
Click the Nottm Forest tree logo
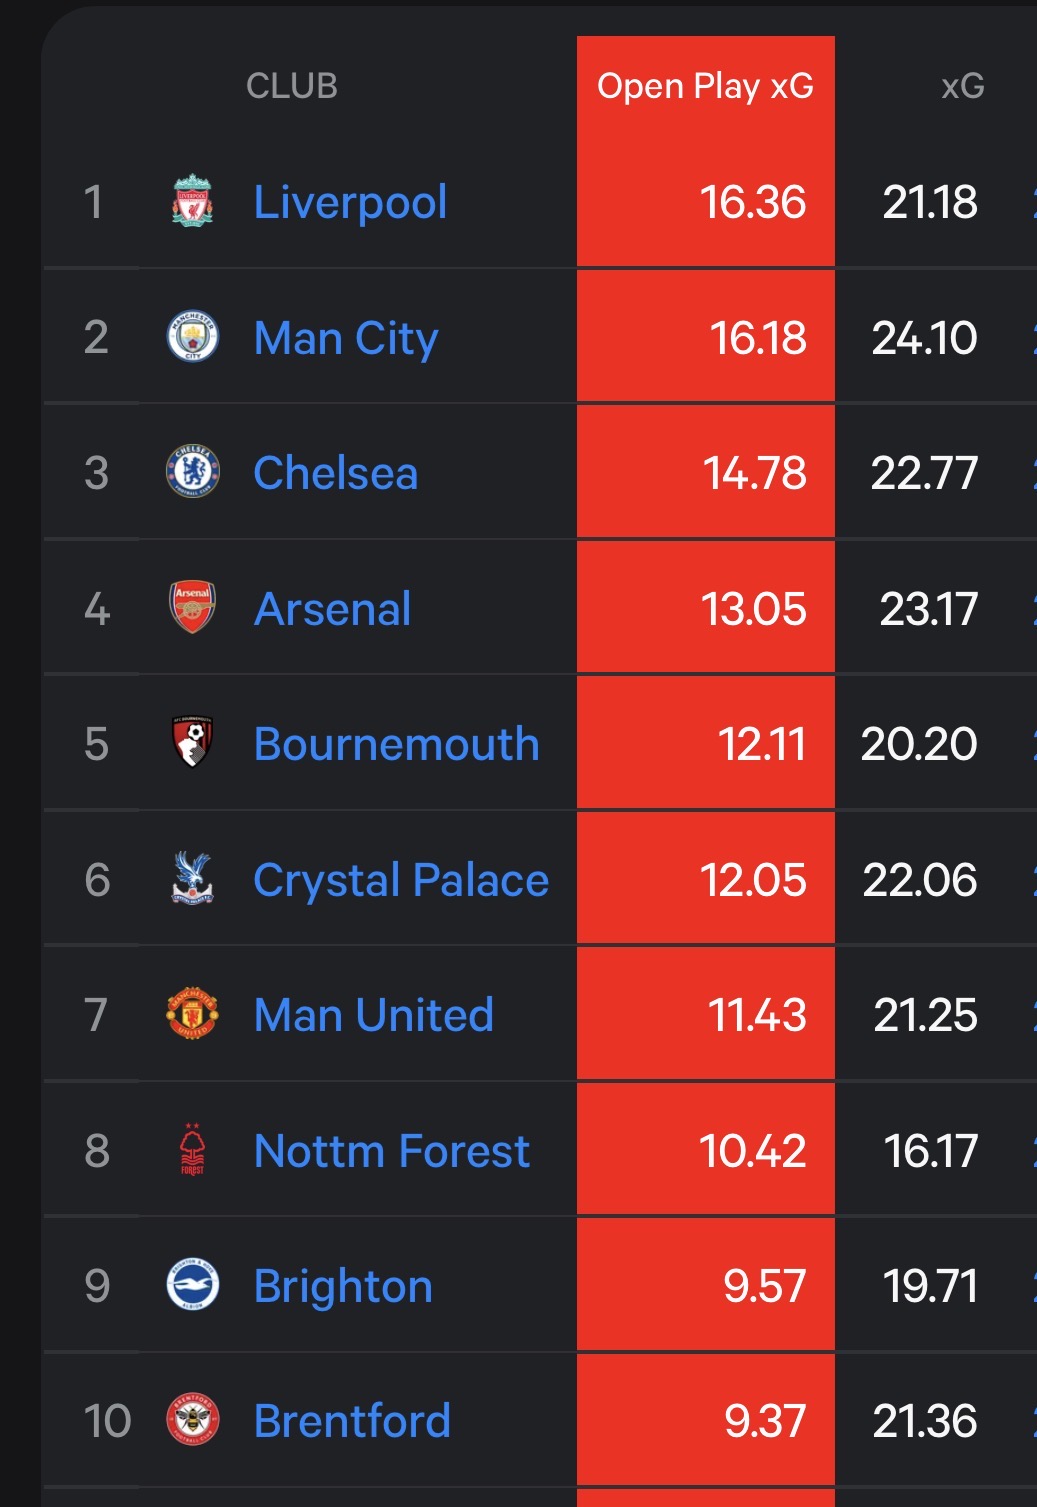[192, 1150]
